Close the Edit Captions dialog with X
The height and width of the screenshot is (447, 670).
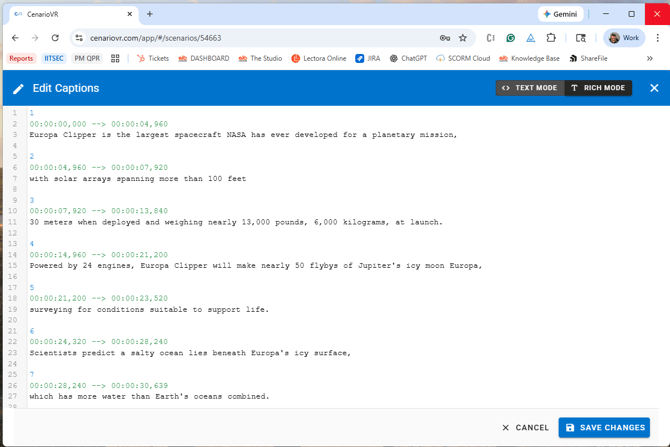pyautogui.click(x=654, y=88)
